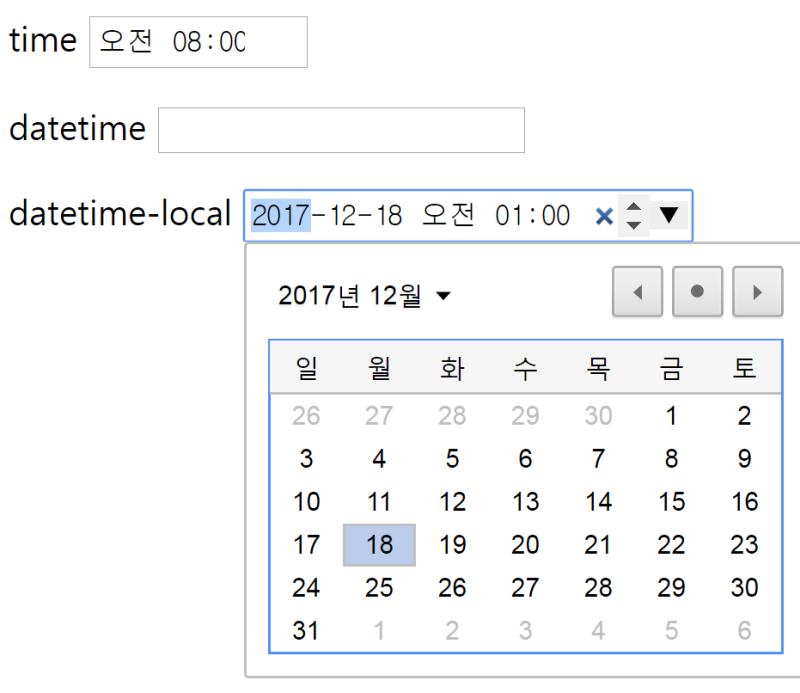Select the highlighted date 18

(x=379, y=545)
